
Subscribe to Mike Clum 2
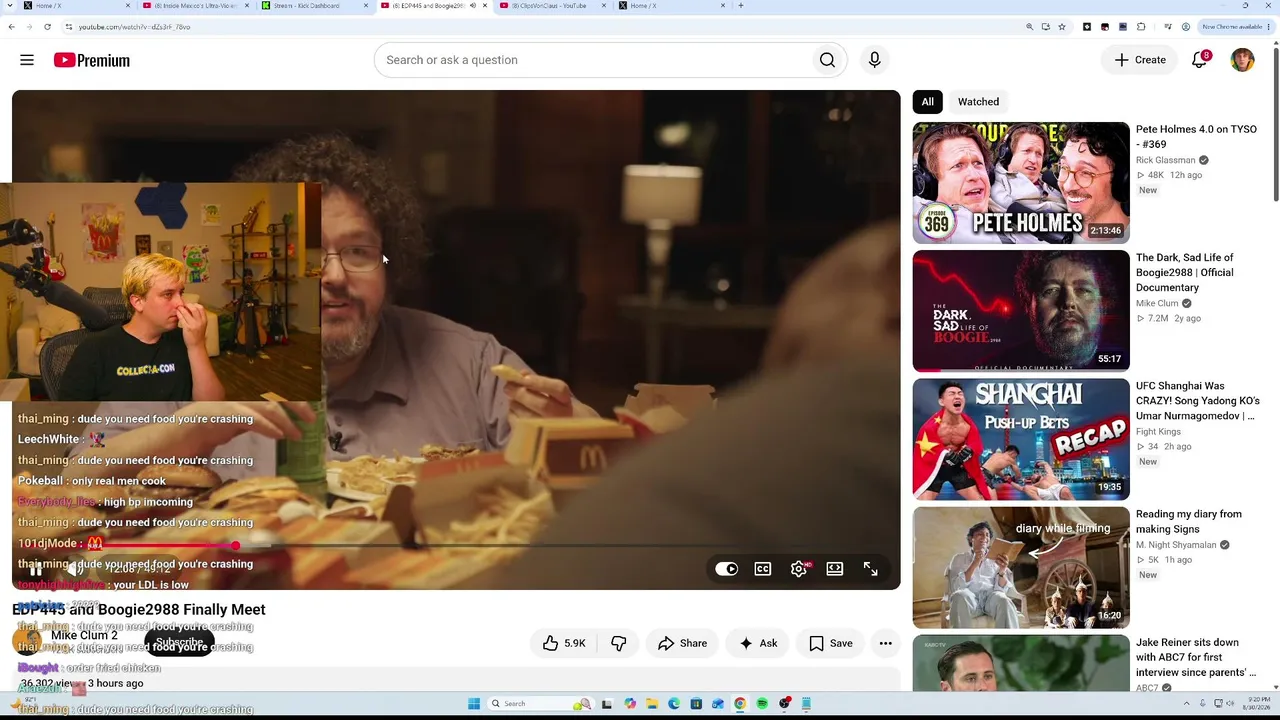coord(179,643)
